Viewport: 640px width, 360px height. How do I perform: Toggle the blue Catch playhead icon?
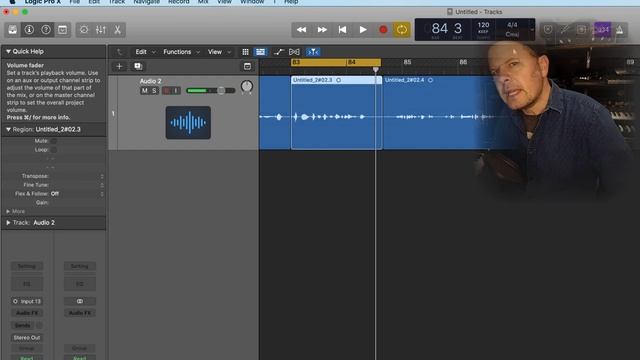(x=313, y=52)
